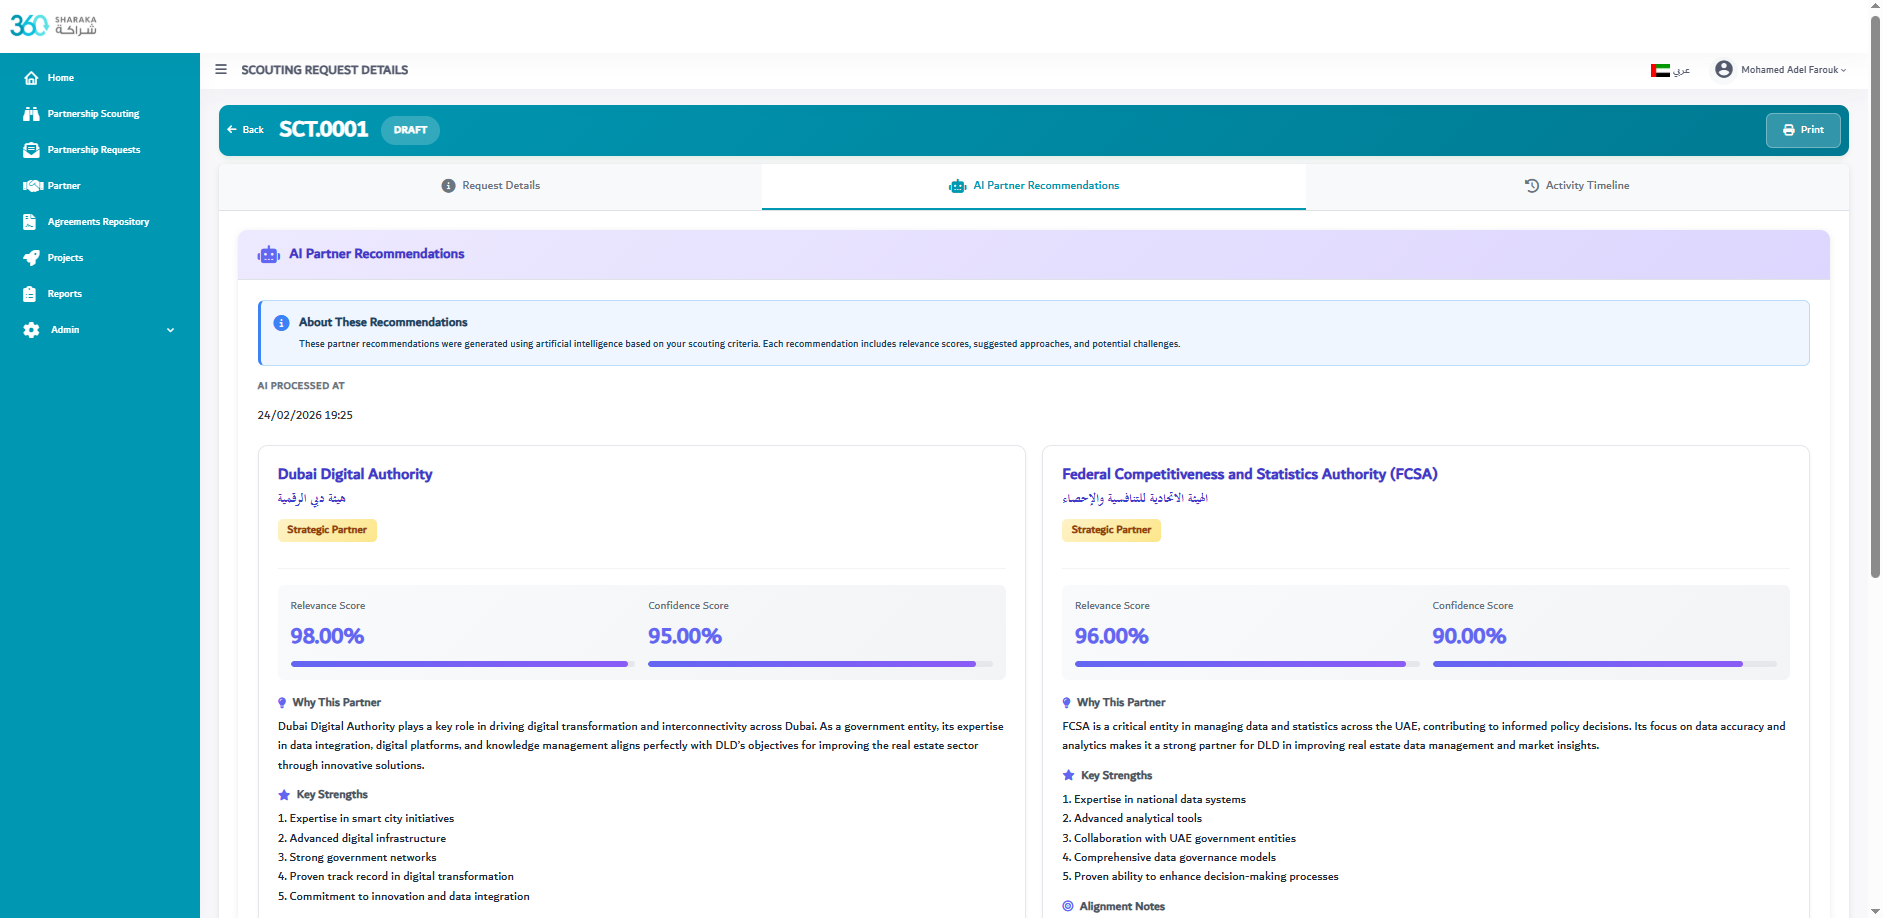Toggle the sidebar hamburger menu
The width and height of the screenshot is (1883, 918).
221,70
